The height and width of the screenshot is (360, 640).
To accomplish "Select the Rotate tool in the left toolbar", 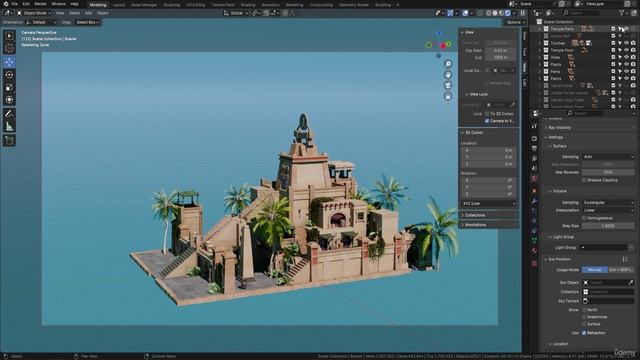I will pyautogui.click(x=9, y=75).
